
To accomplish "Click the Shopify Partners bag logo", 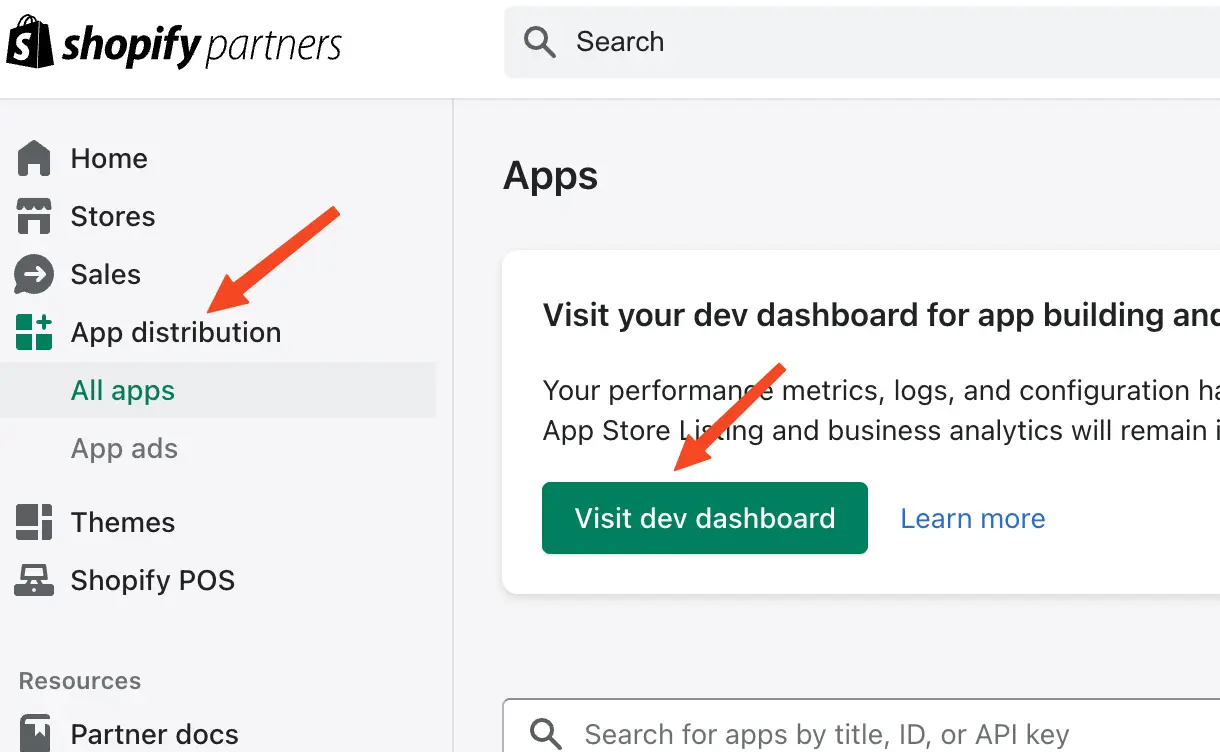I will click(x=30, y=43).
